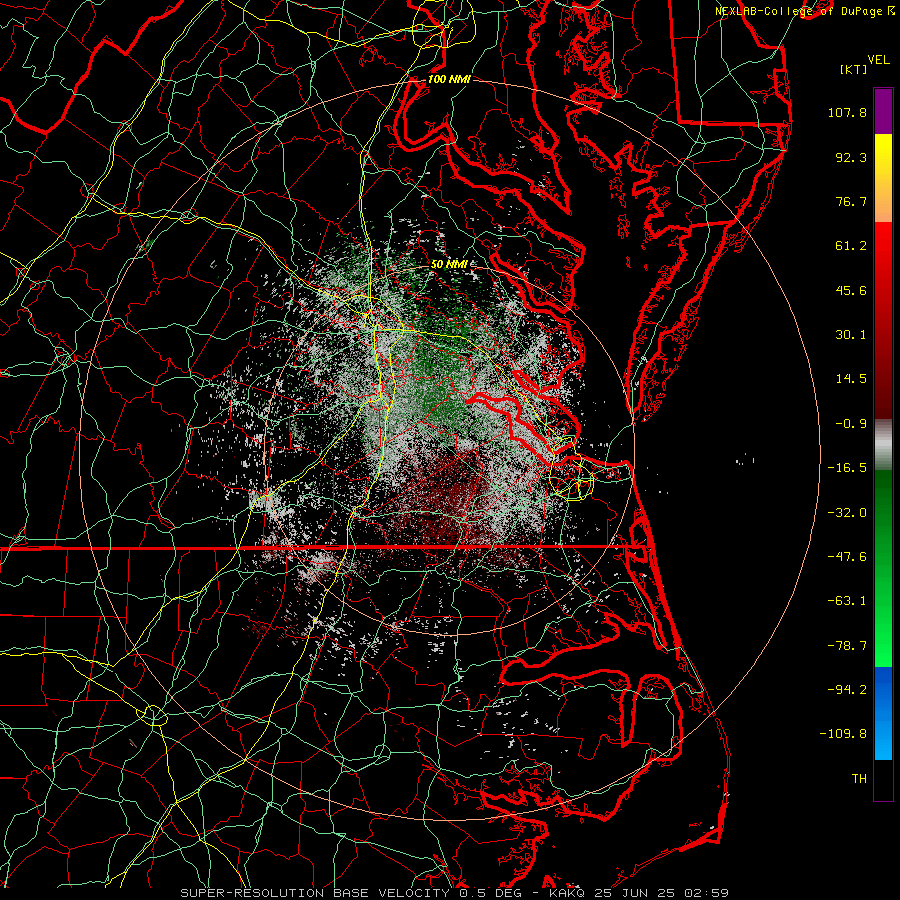Select the 76.7 scale value
This screenshot has width=900, height=900.
coord(851,201)
